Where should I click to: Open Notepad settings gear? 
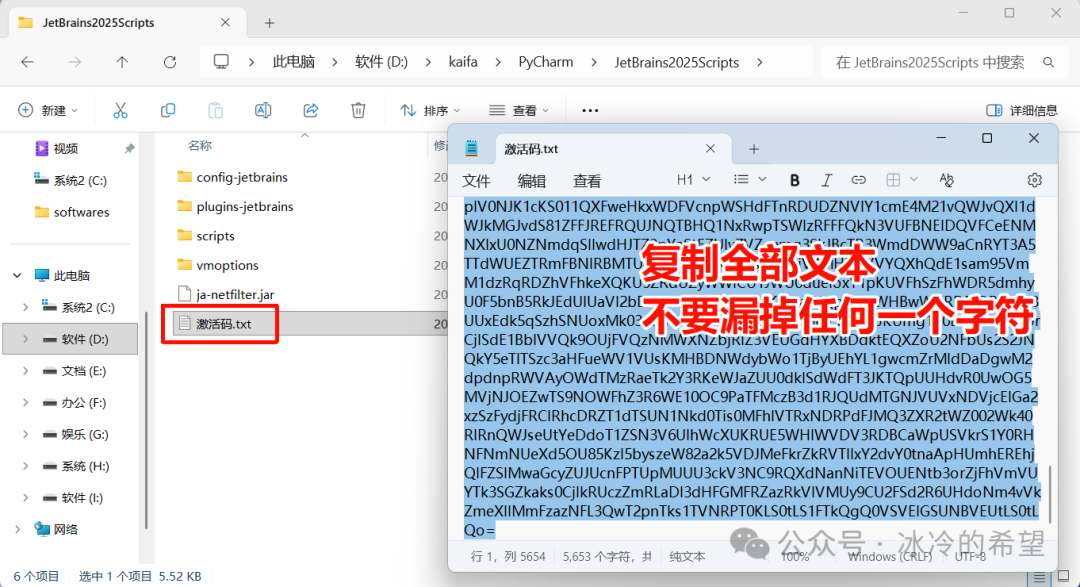tap(1034, 180)
